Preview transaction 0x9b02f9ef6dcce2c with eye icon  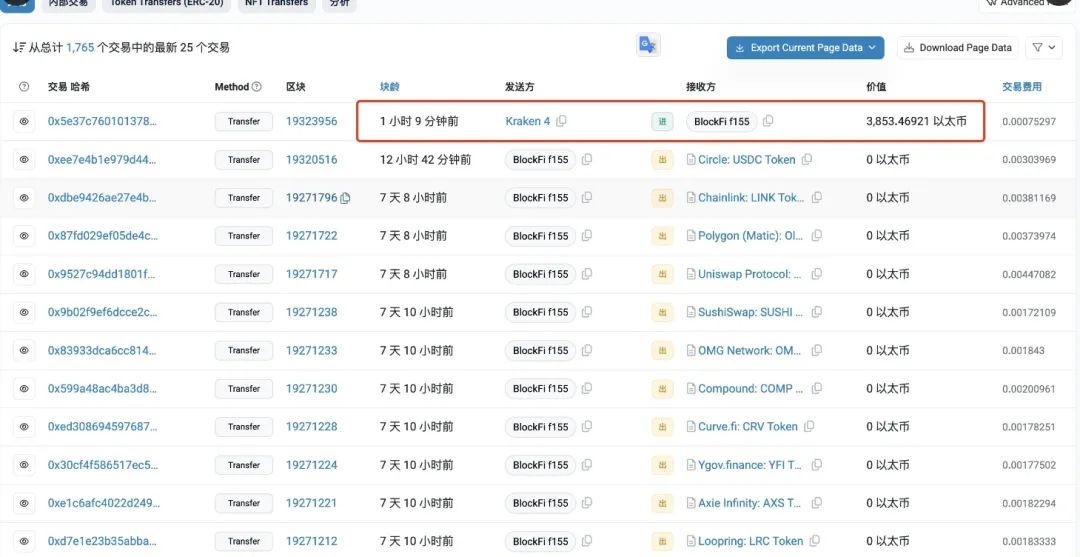[24, 313]
